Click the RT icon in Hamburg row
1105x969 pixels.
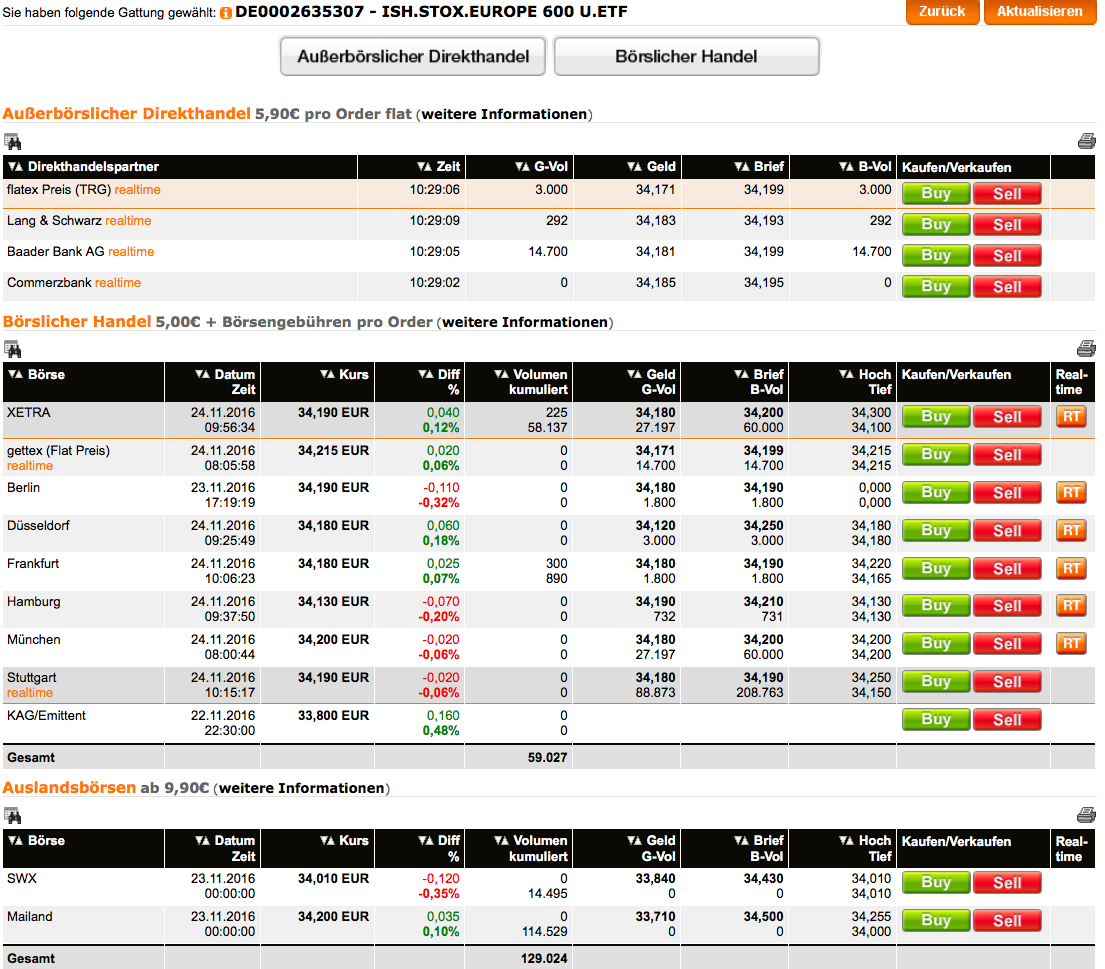click(x=1070, y=605)
